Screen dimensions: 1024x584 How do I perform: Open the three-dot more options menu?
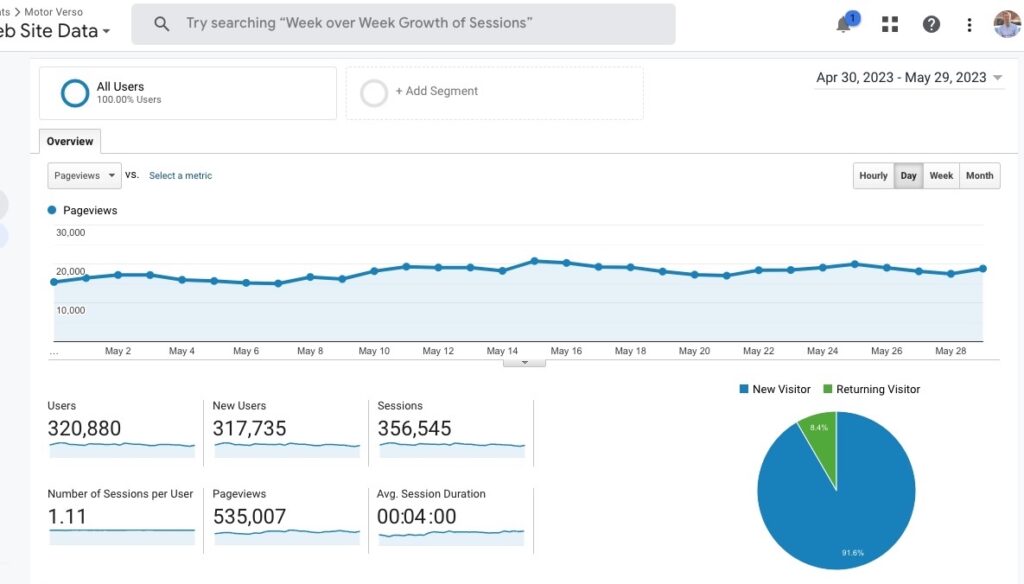tap(969, 24)
